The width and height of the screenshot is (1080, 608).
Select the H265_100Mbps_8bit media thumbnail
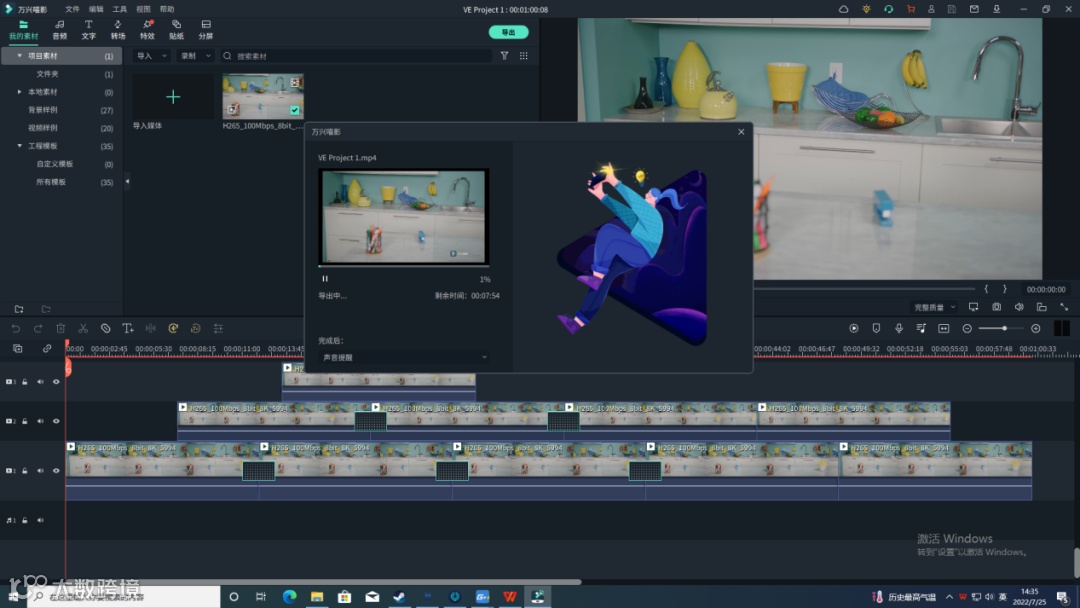click(263, 96)
